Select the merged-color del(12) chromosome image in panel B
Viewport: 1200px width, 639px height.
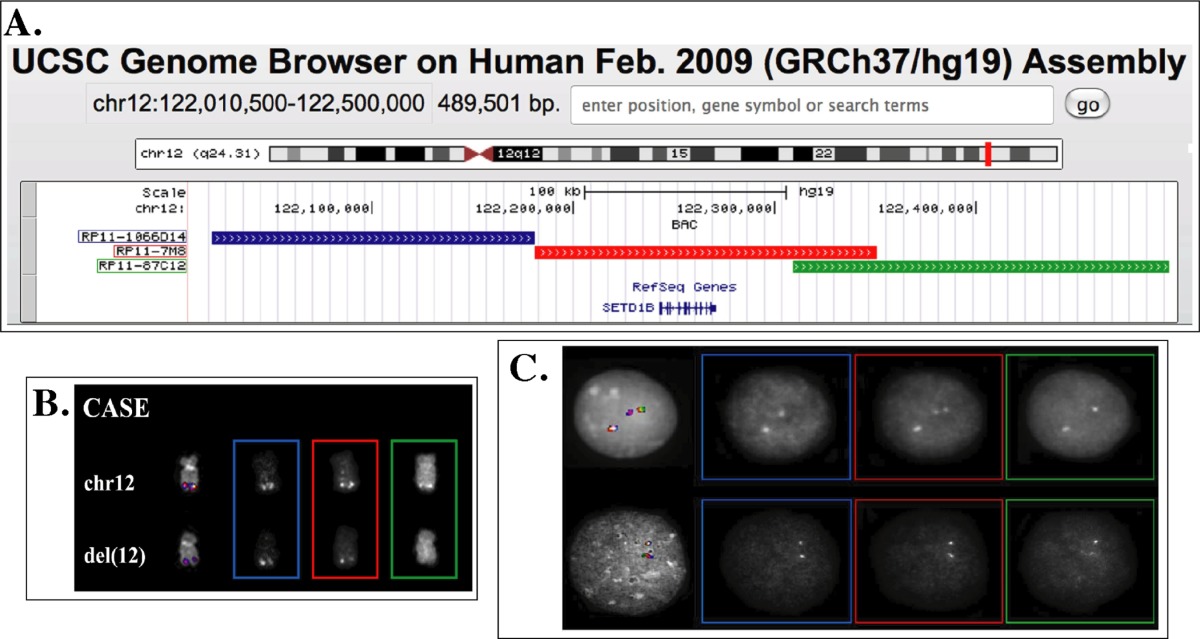(x=190, y=548)
